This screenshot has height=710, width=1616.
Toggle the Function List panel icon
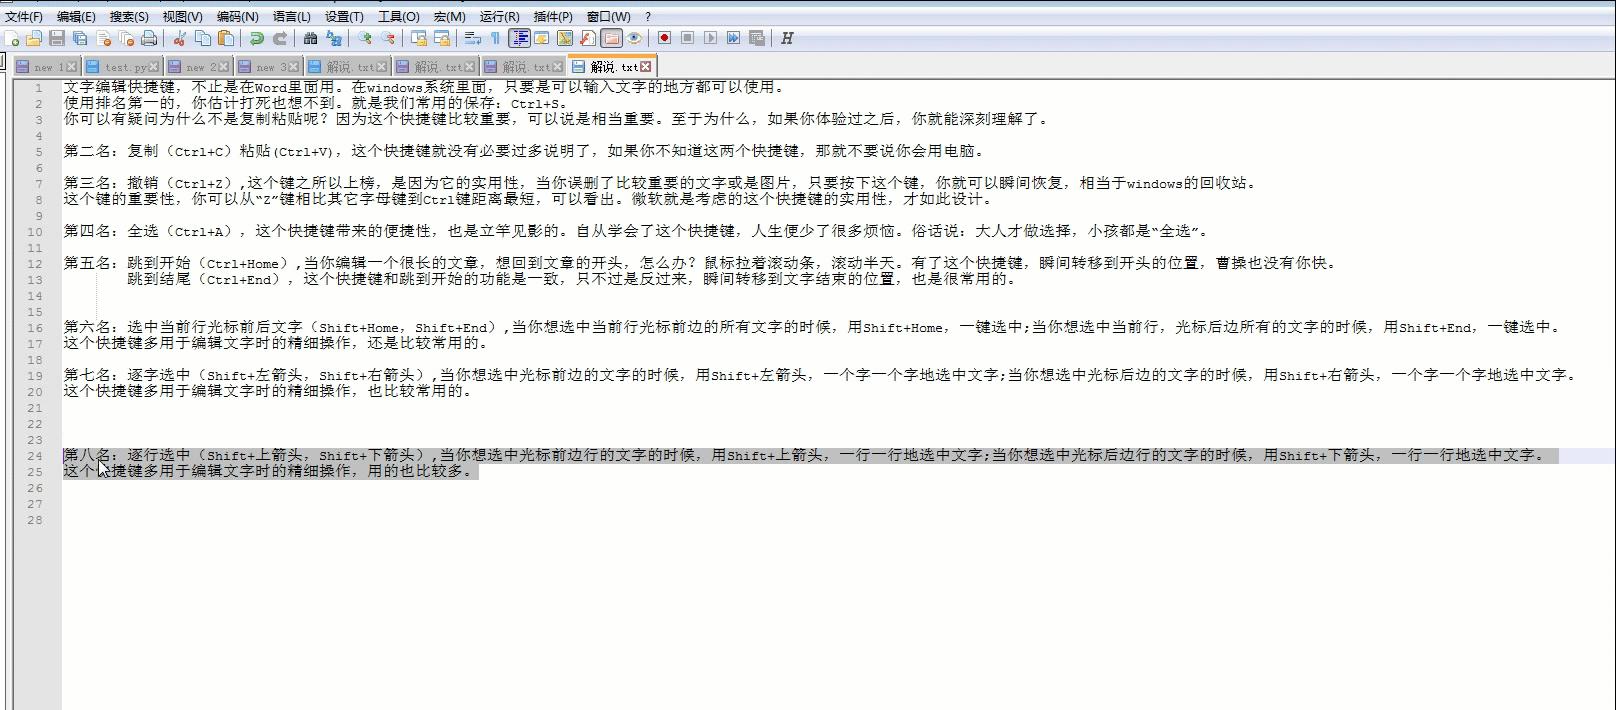click(x=588, y=38)
